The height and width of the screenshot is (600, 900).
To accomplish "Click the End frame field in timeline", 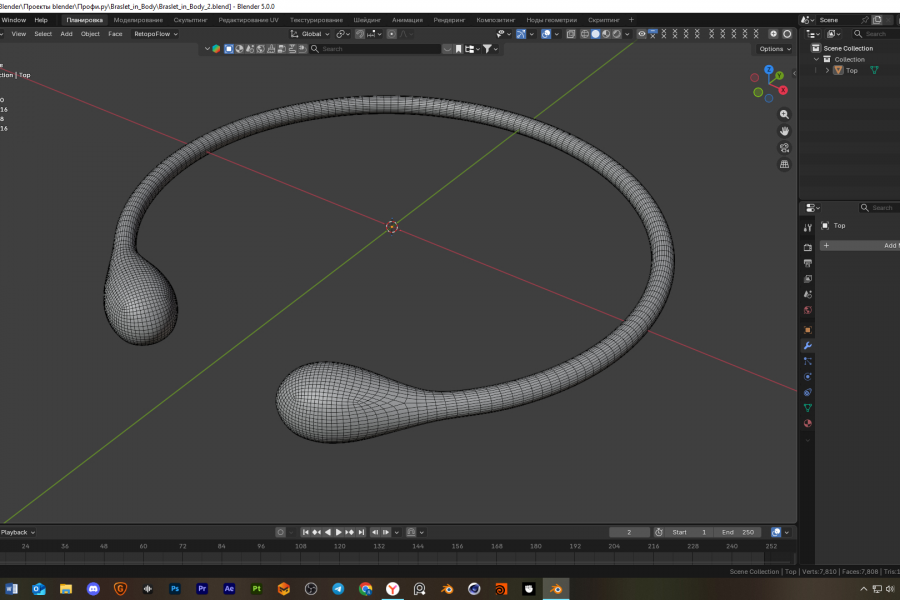I will pos(740,532).
